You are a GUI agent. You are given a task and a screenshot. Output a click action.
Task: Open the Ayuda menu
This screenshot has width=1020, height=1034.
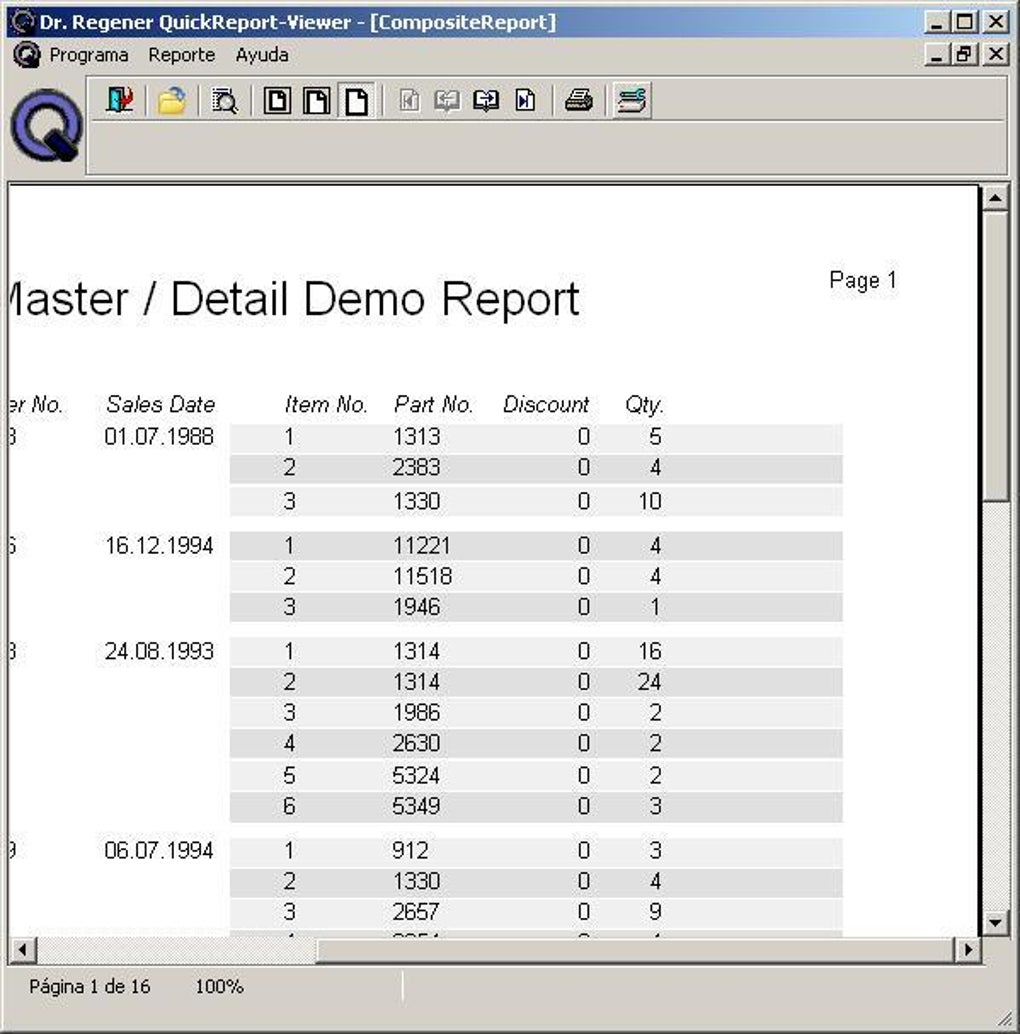262,55
